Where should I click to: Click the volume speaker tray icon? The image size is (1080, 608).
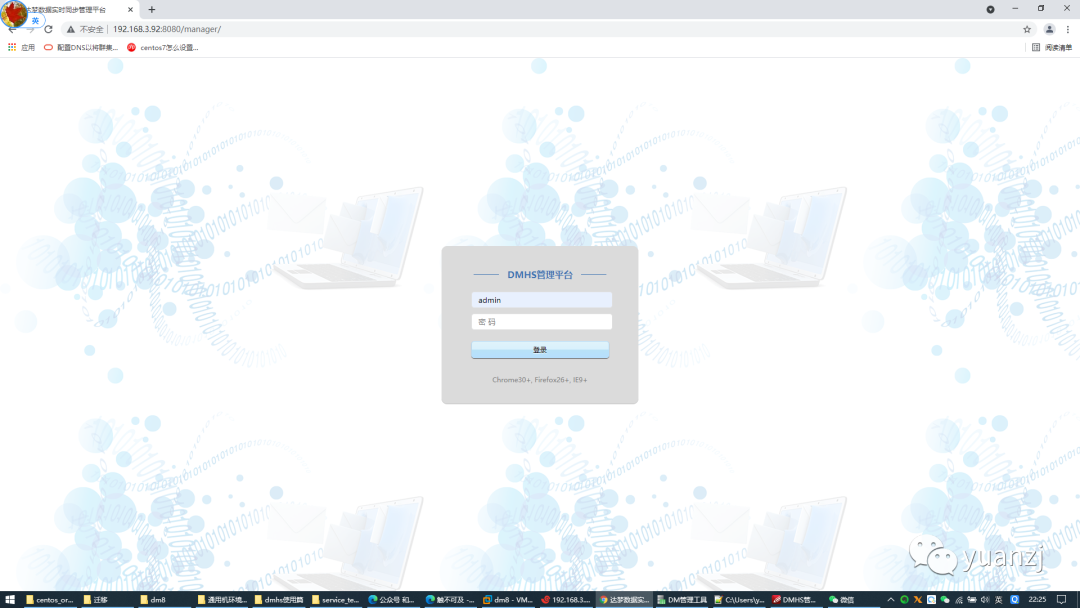pyautogui.click(x=985, y=600)
